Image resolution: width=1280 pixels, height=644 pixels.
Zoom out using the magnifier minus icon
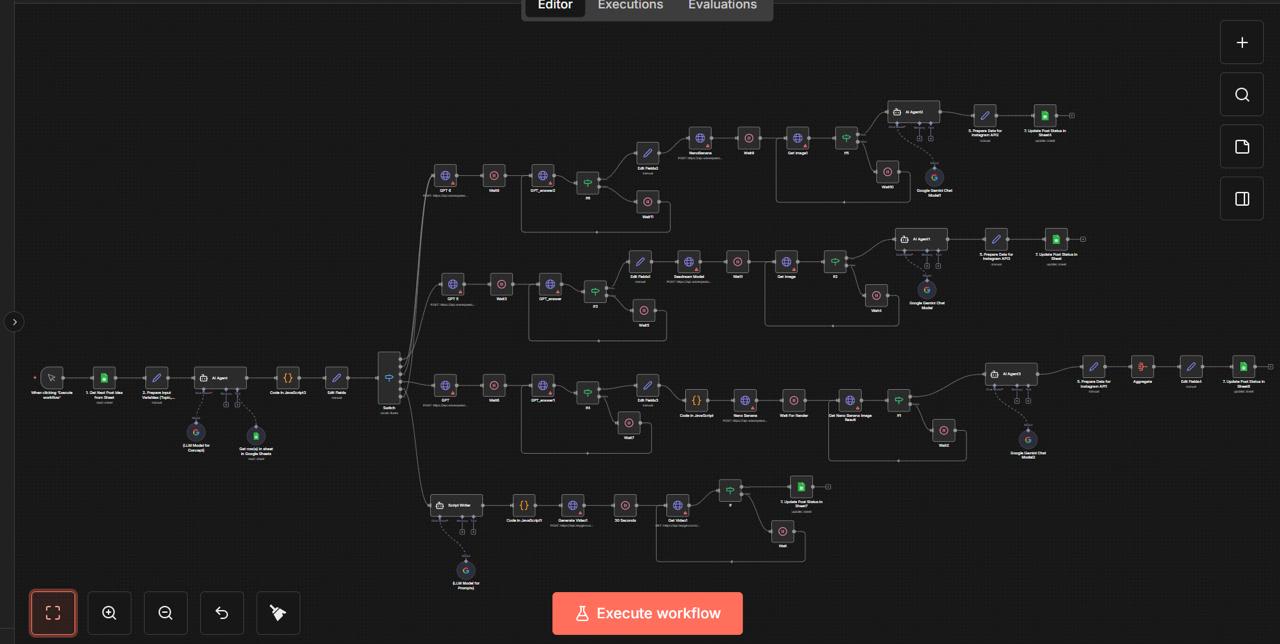point(165,613)
